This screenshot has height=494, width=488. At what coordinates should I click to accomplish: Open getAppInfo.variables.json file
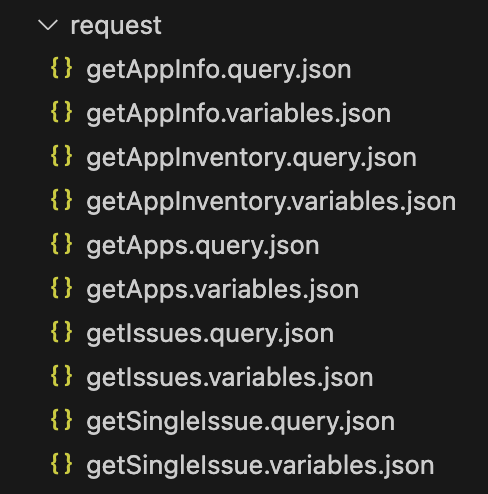click(x=239, y=115)
